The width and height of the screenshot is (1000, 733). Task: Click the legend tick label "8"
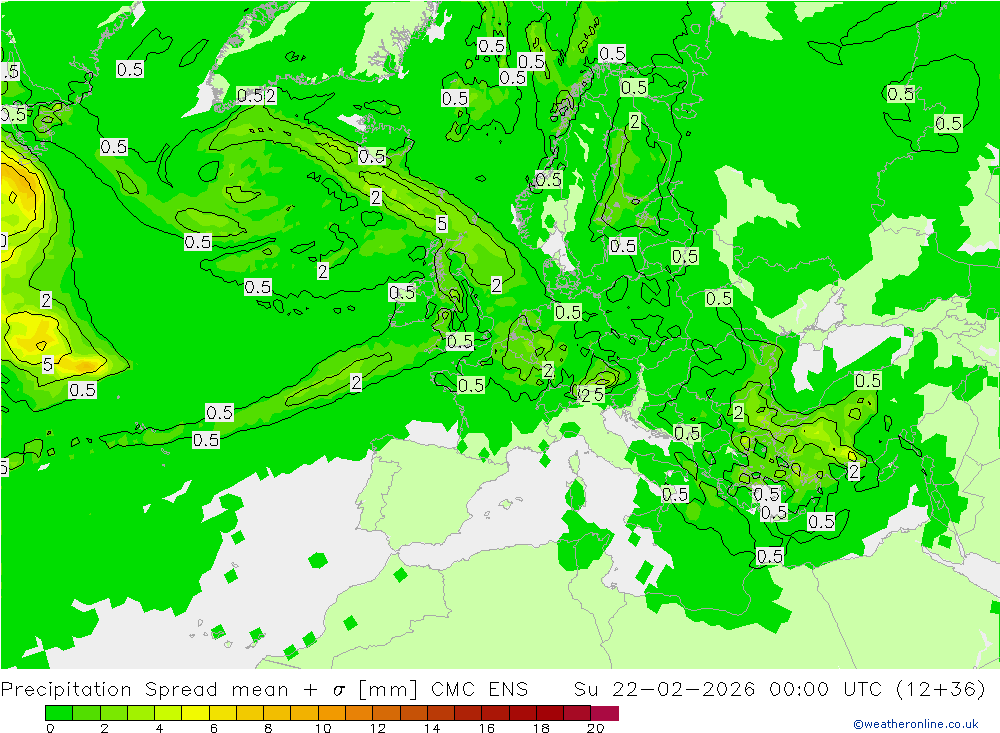[x=268, y=728]
